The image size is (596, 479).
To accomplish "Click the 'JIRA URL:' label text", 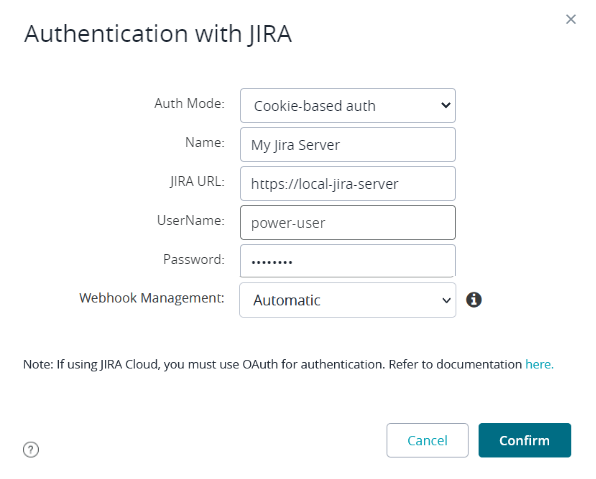I will pyautogui.click(x=197, y=181).
